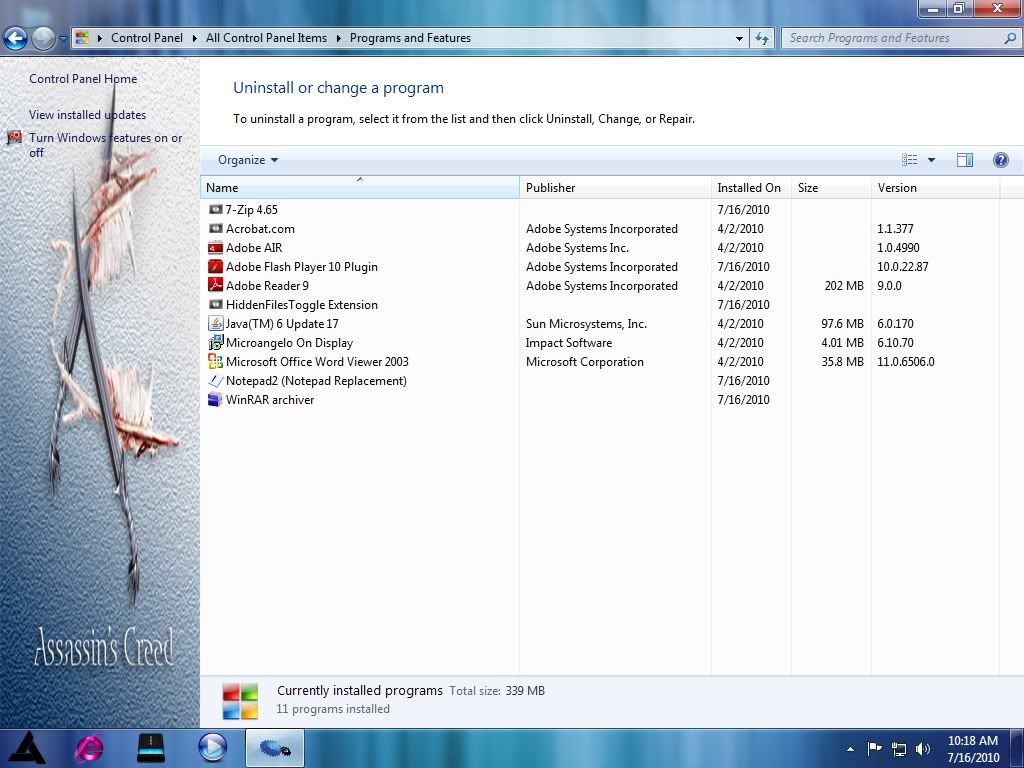1024x768 pixels.
Task: Open the volume speaker tray icon
Action: tap(923, 748)
